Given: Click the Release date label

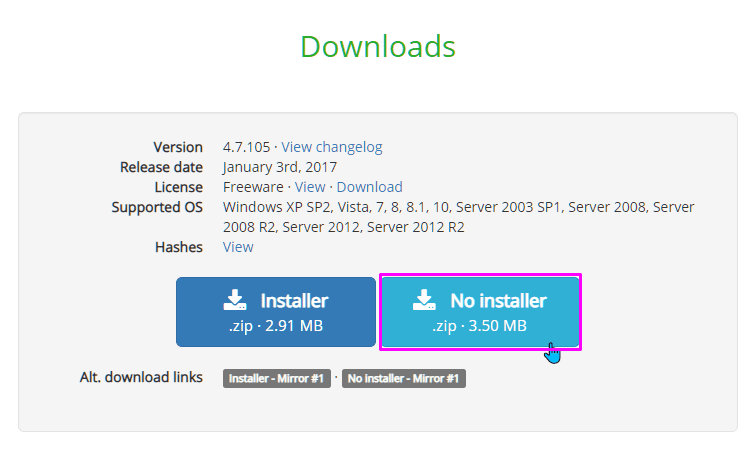Looking at the screenshot, I should 161,167.
